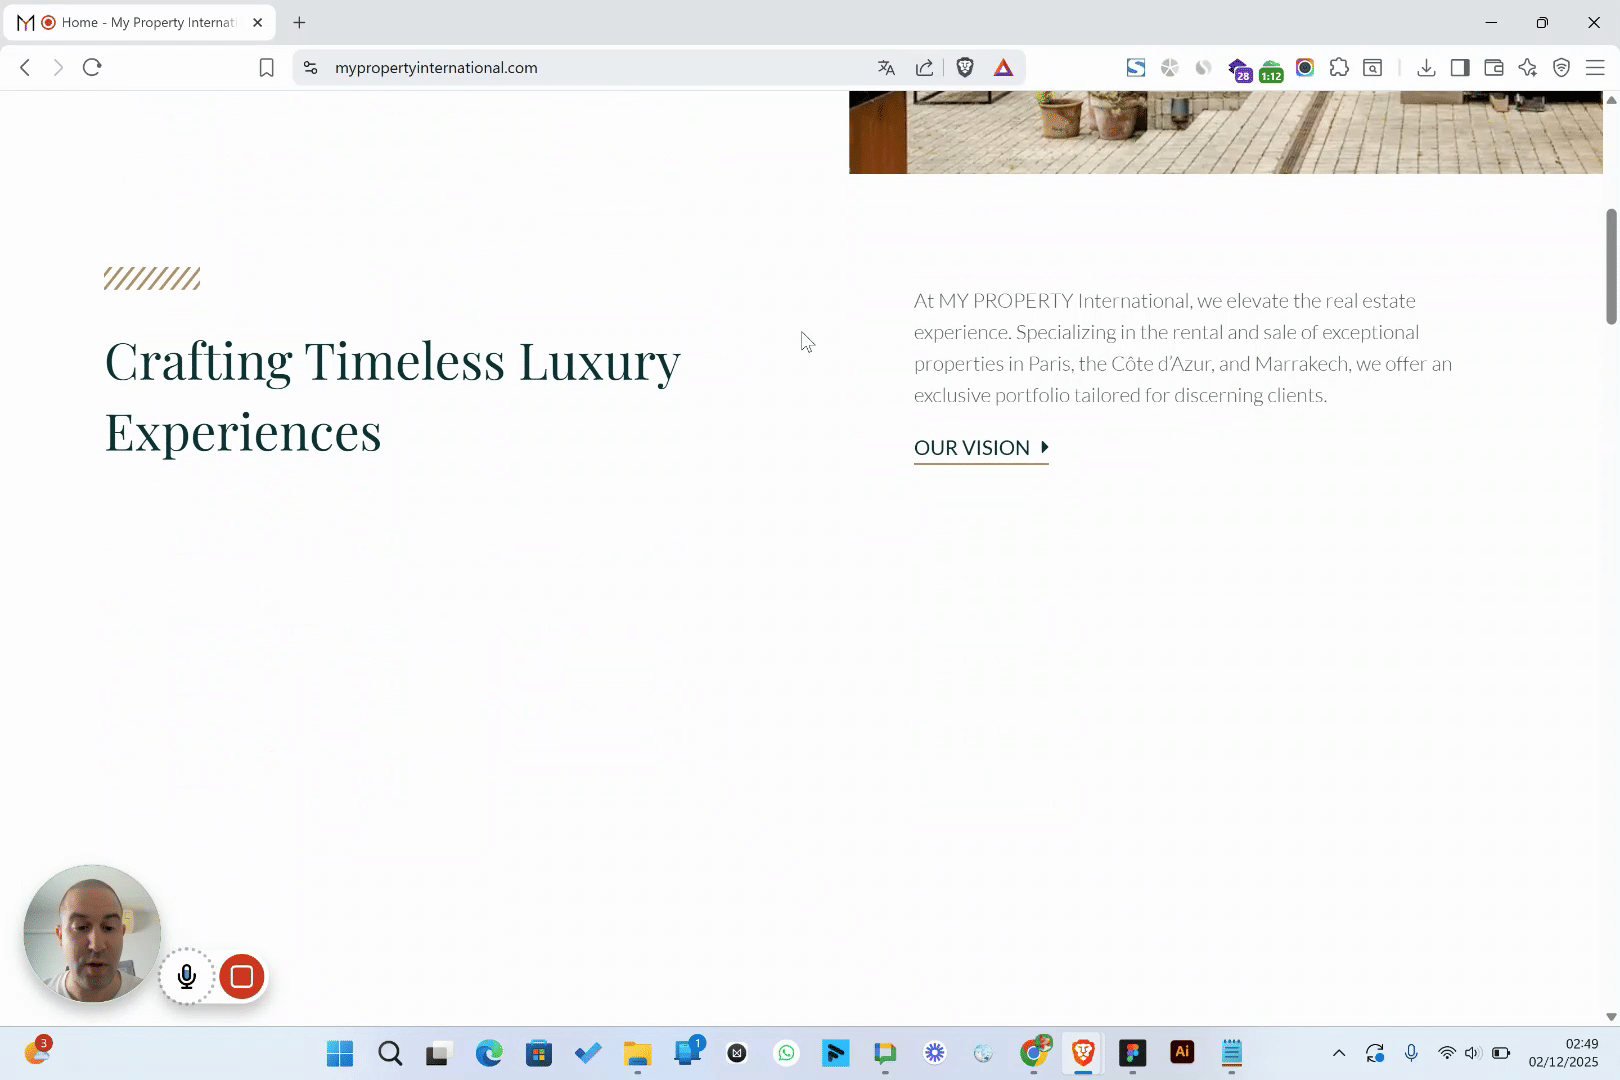Screen dimensions: 1620x1080
Task: Bookmark this page with the bookmark icon
Action: click(x=266, y=67)
